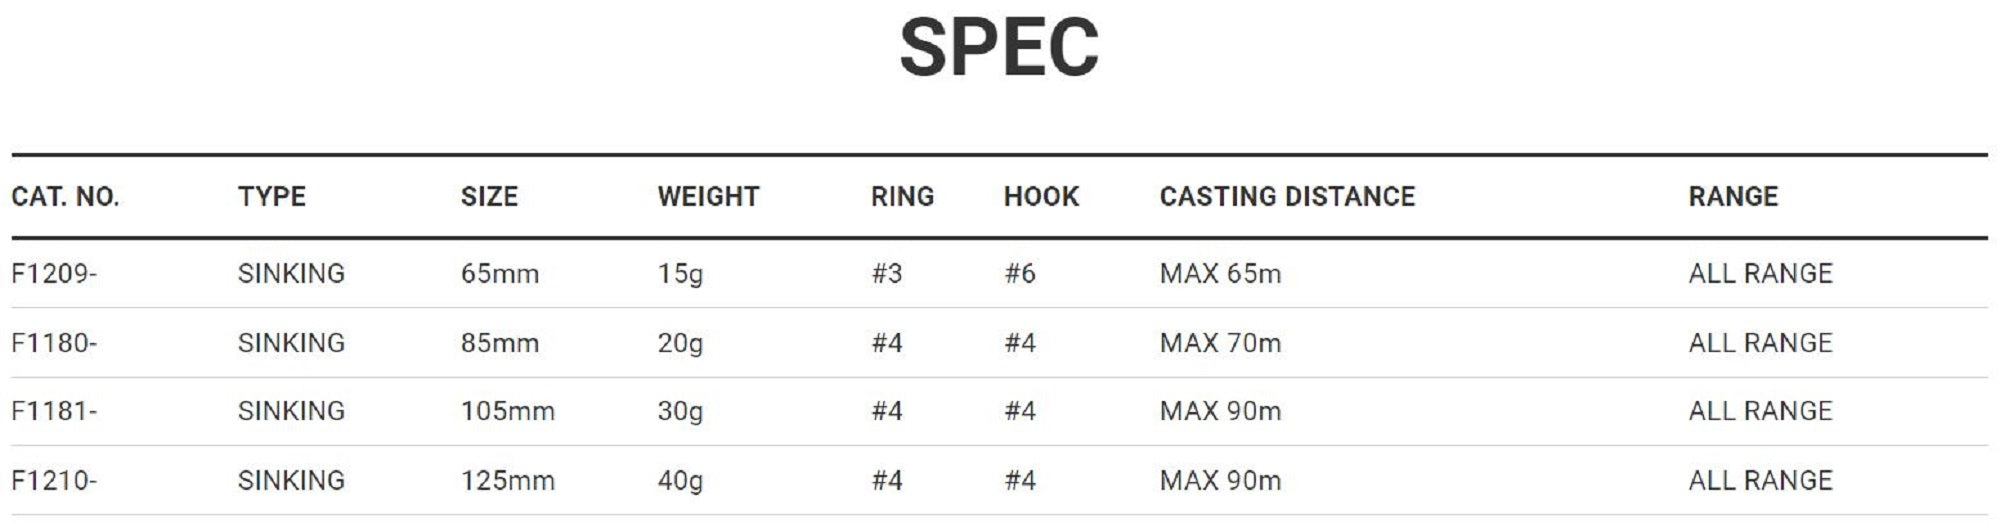Image resolution: width=2000 pixels, height=523 pixels.
Task: Click the #6 hook value
Action: [x=1019, y=273]
